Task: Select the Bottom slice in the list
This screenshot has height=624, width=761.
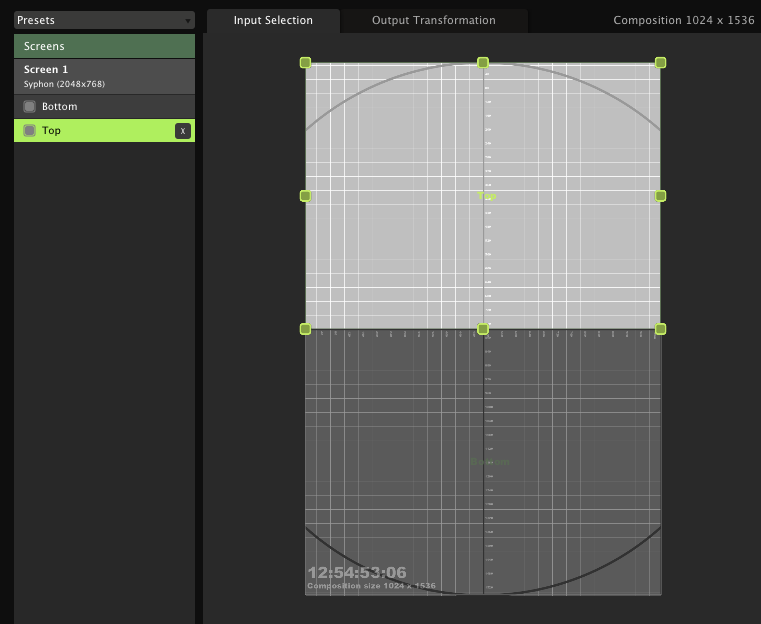Action: click(x=100, y=107)
